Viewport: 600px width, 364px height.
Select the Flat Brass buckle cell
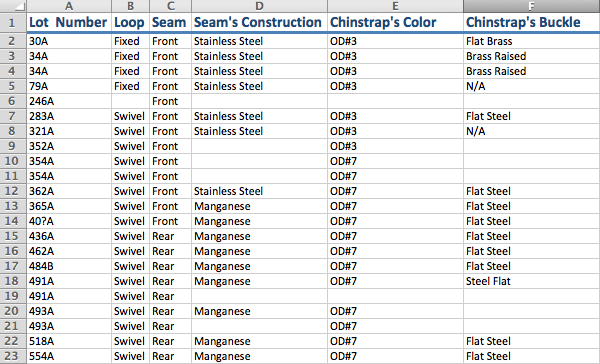pos(532,41)
